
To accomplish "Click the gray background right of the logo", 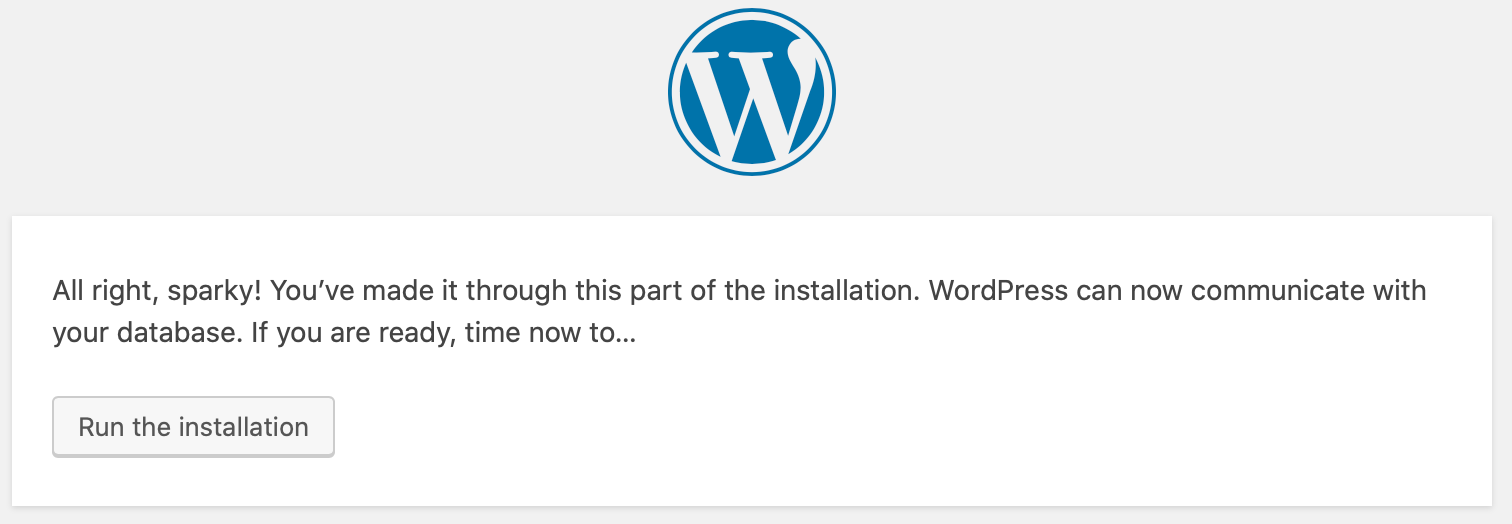I will pyautogui.click(x=1170, y=100).
